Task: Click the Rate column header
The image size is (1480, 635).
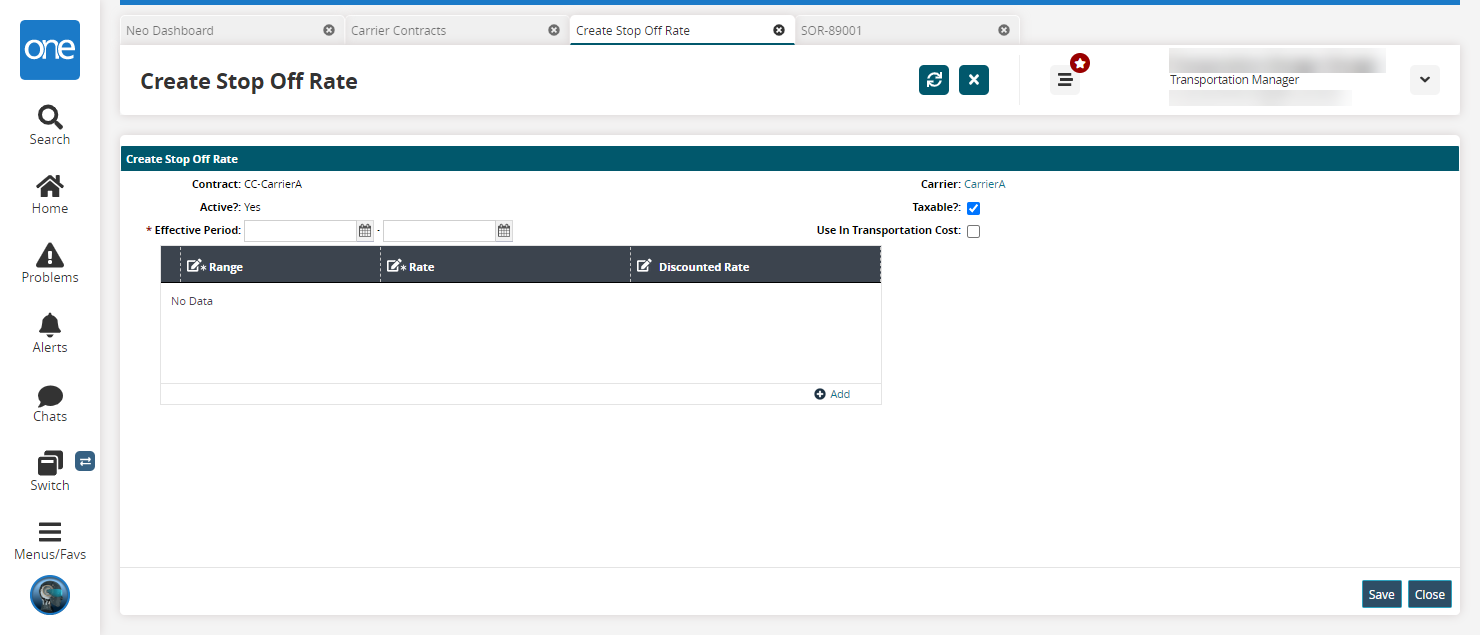Action: click(505, 266)
